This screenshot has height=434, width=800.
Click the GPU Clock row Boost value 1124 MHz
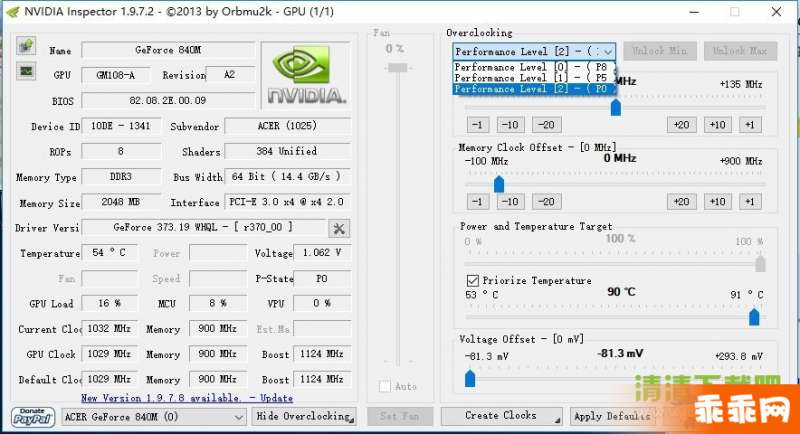point(322,354)
